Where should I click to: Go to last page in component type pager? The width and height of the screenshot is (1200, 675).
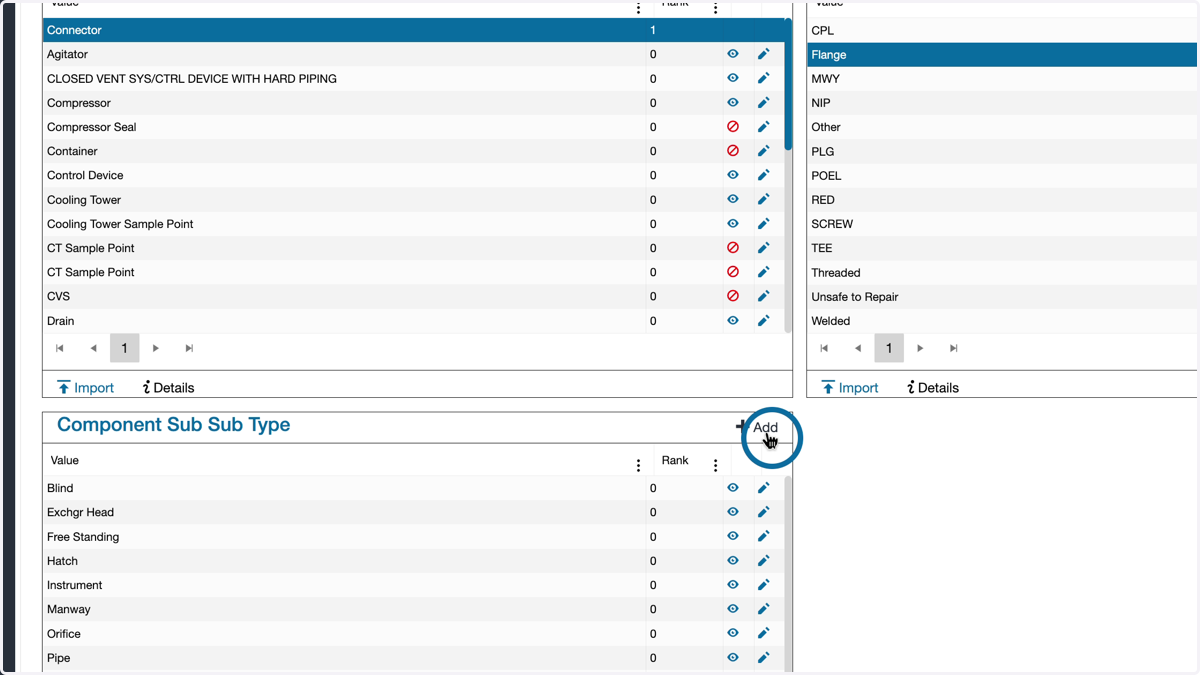(x=189, y=348)
